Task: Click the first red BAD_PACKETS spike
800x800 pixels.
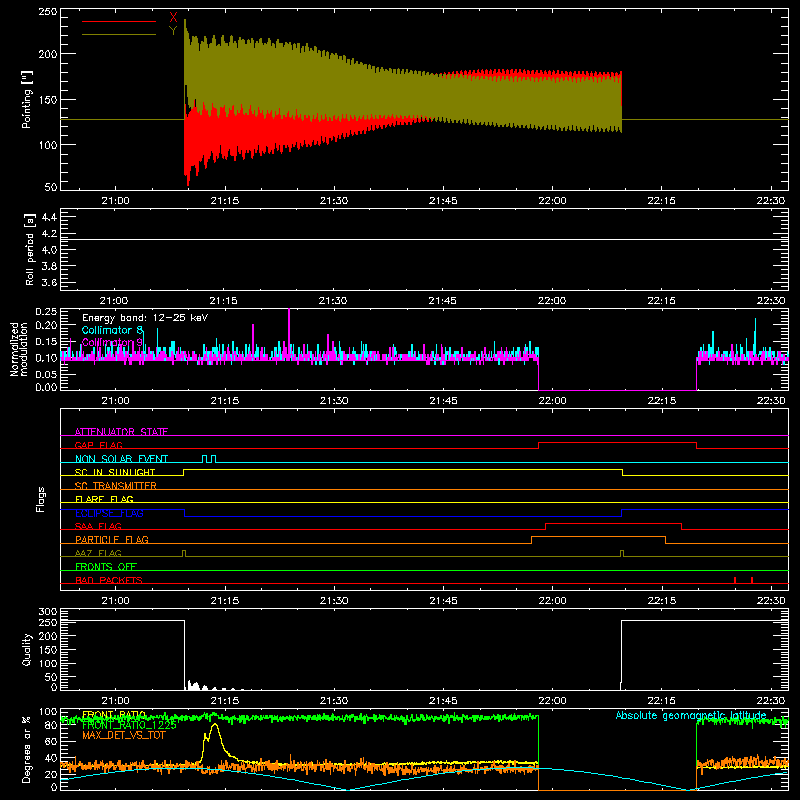Action: (735, 580)
